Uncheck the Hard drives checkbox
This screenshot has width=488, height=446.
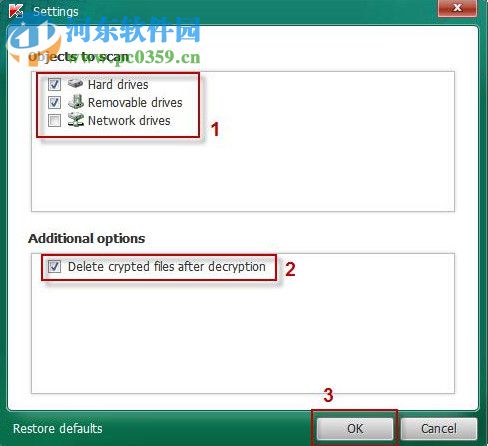[x=54, y=84]
